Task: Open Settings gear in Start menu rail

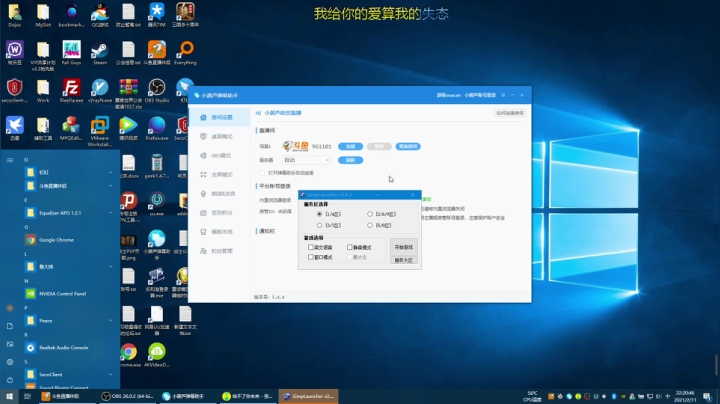Action: [x=10, y=362]
